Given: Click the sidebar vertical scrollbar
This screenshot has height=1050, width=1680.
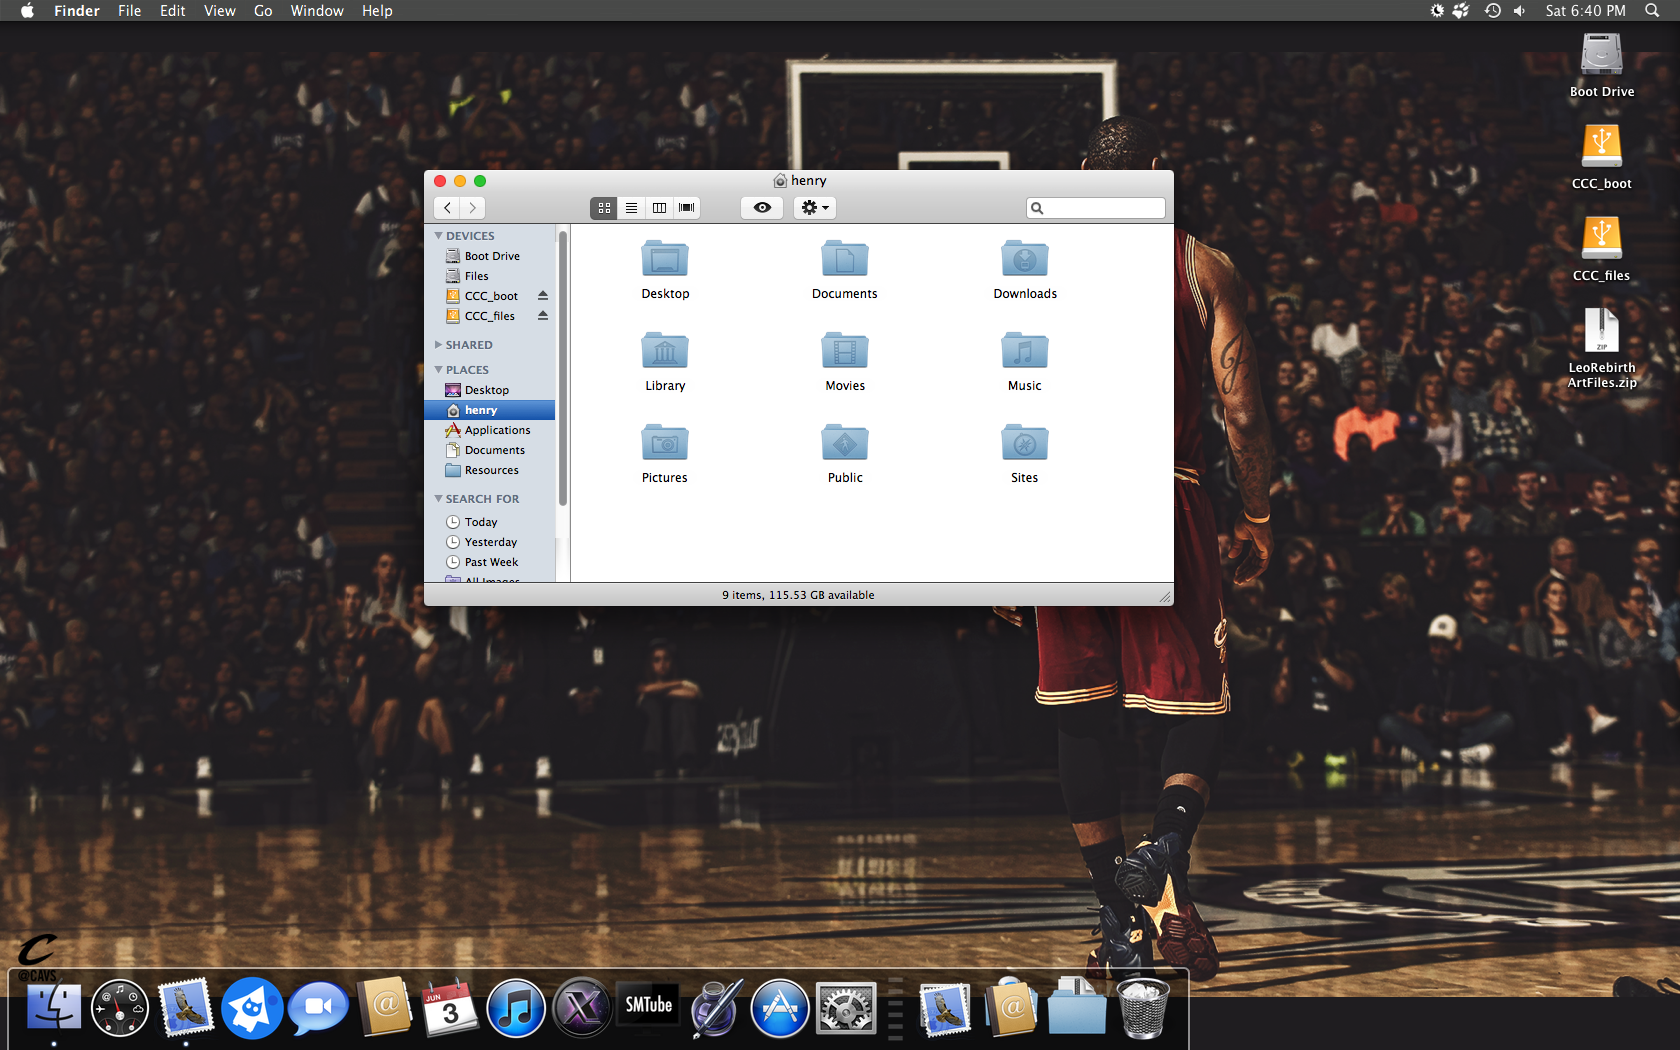Looking at the screenshot, I should 563,368.
